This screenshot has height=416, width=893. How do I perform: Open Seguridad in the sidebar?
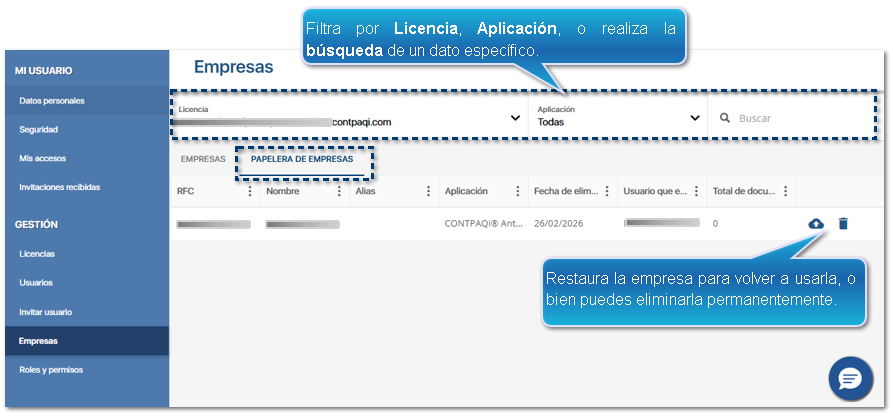click(x=39, y=130)
